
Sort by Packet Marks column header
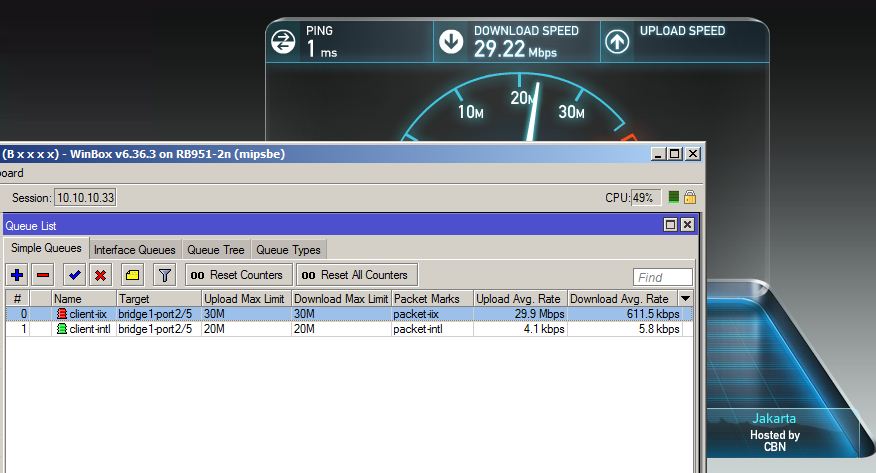432,298
